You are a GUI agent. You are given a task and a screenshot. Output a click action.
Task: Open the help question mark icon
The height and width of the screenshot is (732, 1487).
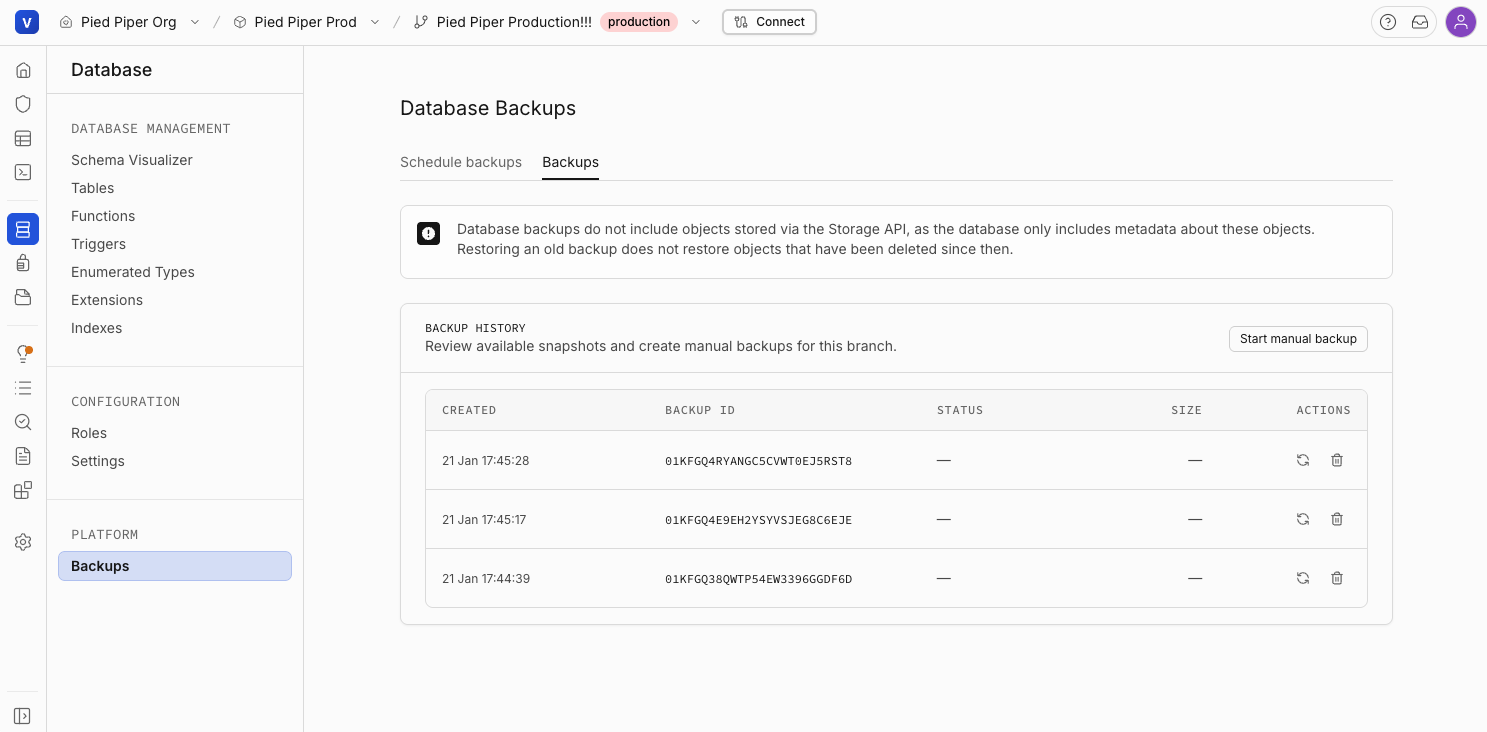pyautogui.click(x=1387, y=22)
